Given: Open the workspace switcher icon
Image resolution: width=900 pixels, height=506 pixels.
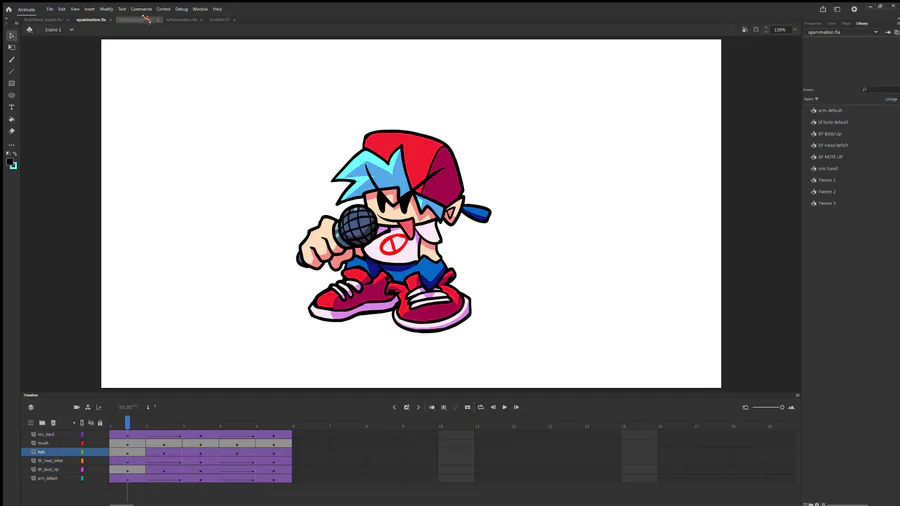Looking at the screenshot, I should click(837, 9).
